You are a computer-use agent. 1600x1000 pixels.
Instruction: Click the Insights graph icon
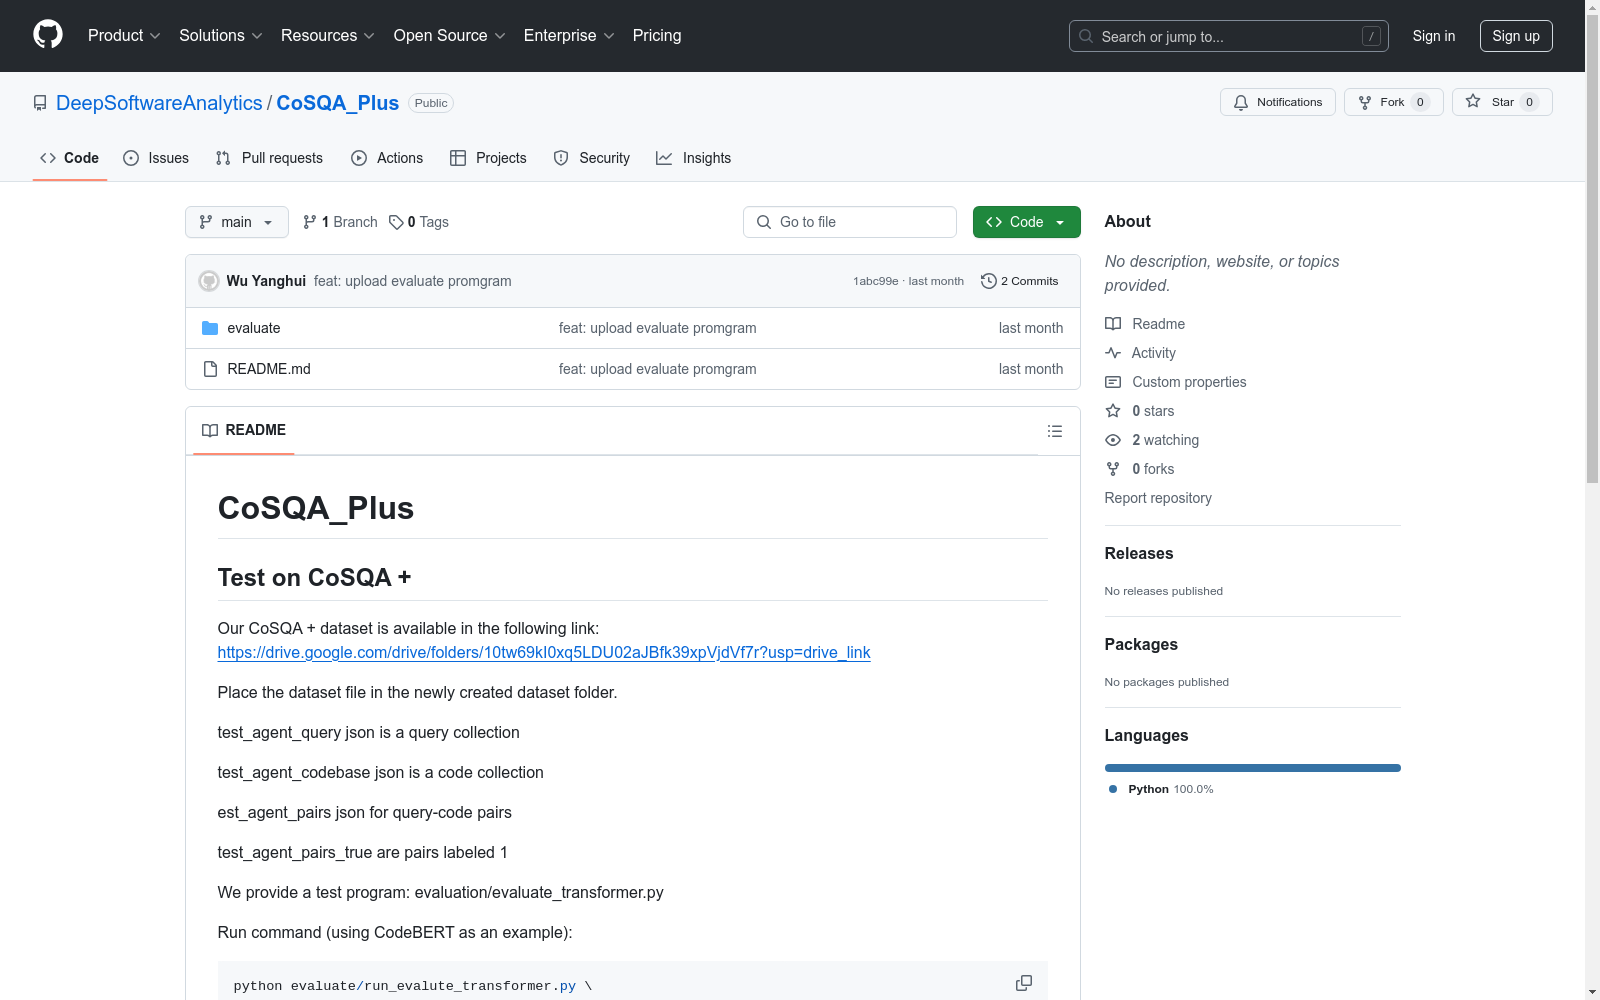tap(664, 158)
